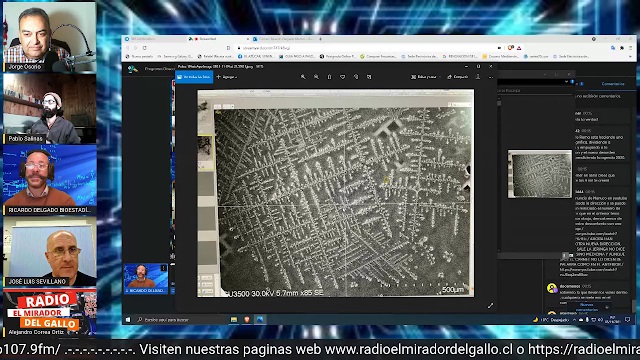Open the three-dot more options menu in Photos

491,77
